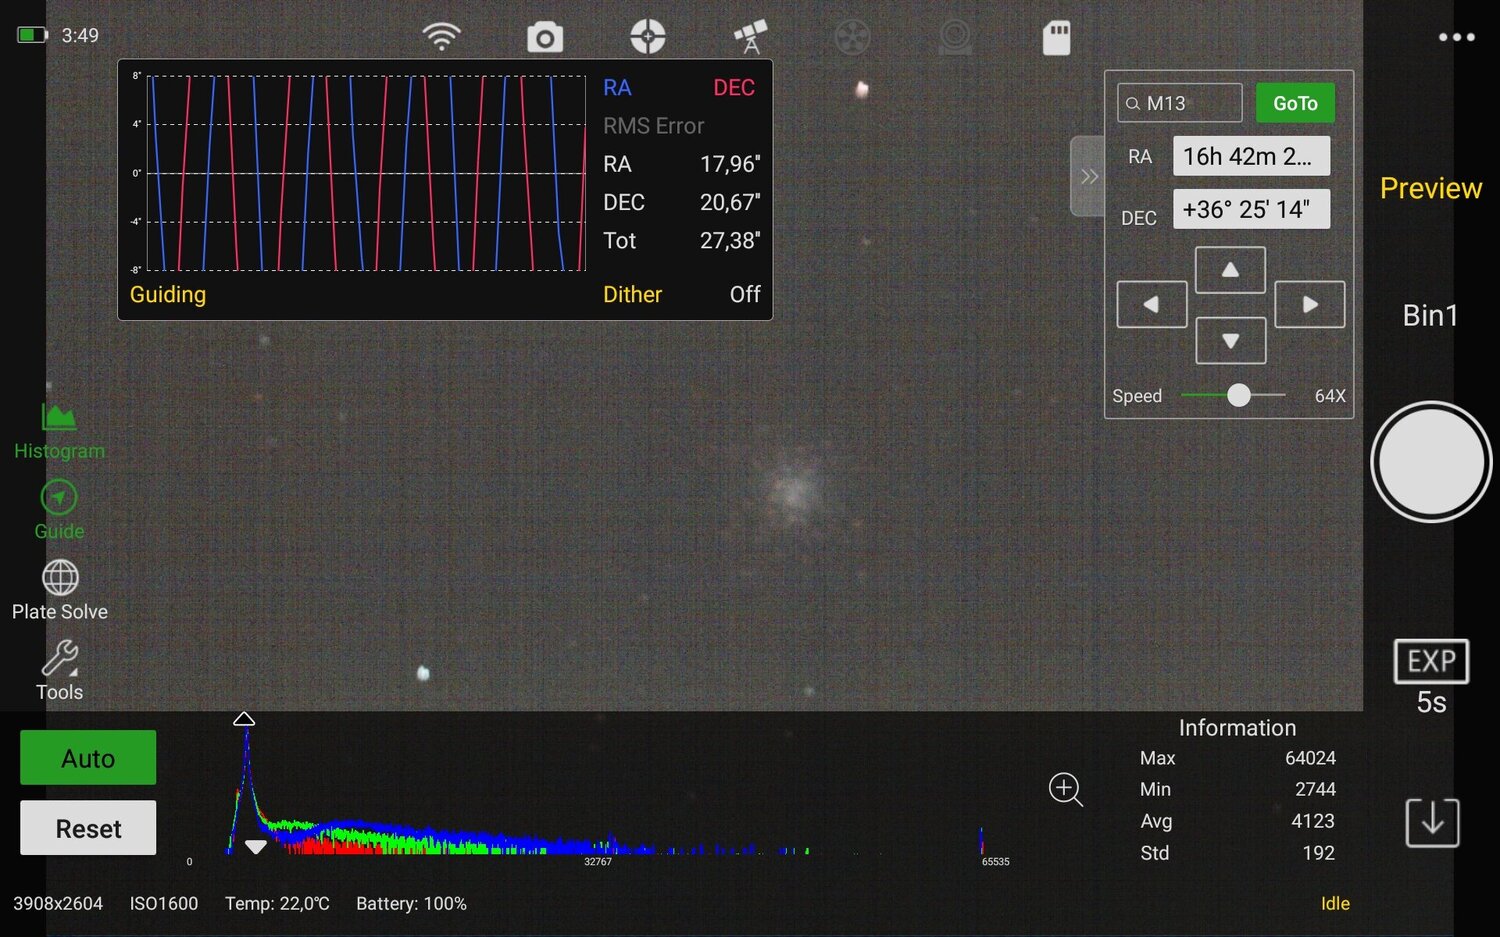Toggle Bin1 binning mode
This screenshot has height=937, width=1500.
[1430, 315]
